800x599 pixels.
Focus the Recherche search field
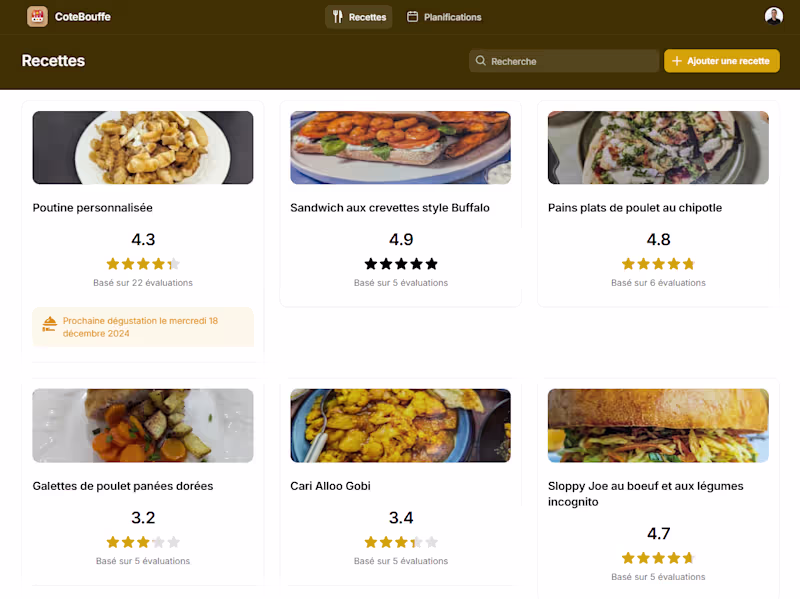pyautogui.click(x=570, y=61)
